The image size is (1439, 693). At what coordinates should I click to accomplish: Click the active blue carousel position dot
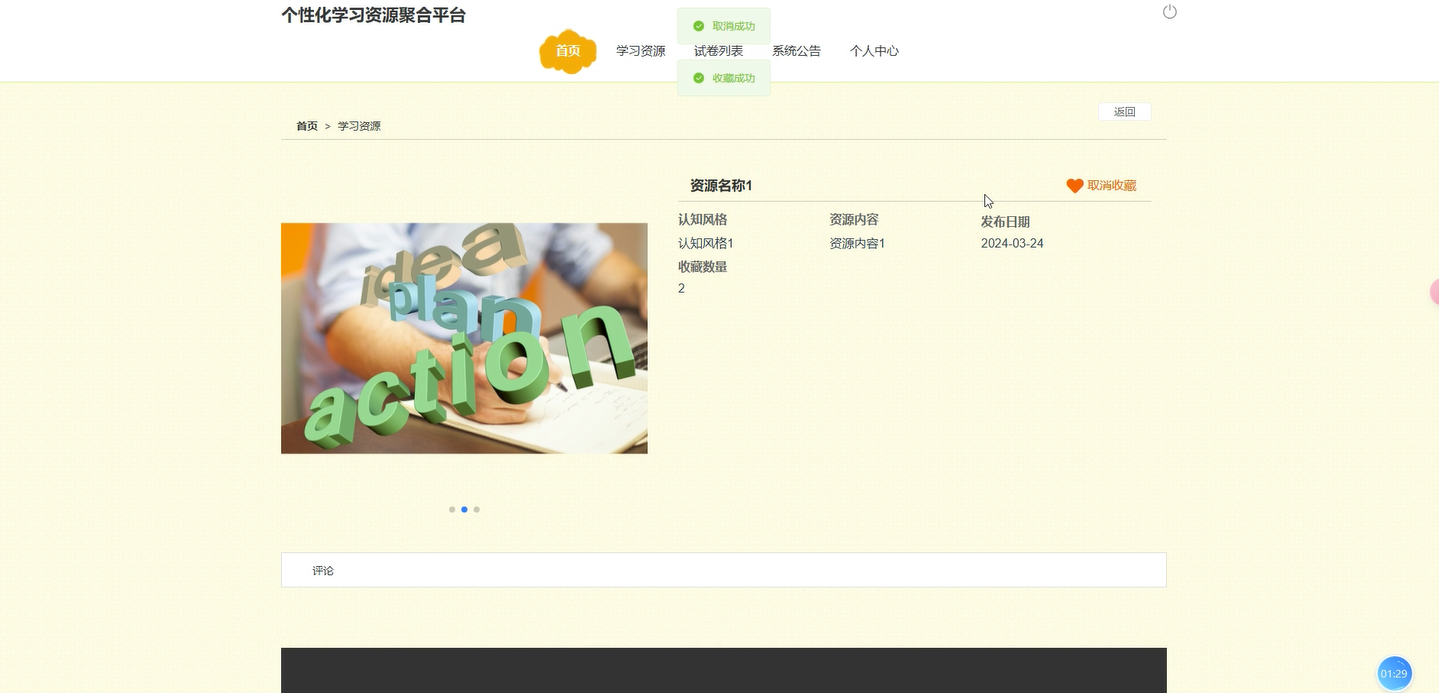pos(464,509)
